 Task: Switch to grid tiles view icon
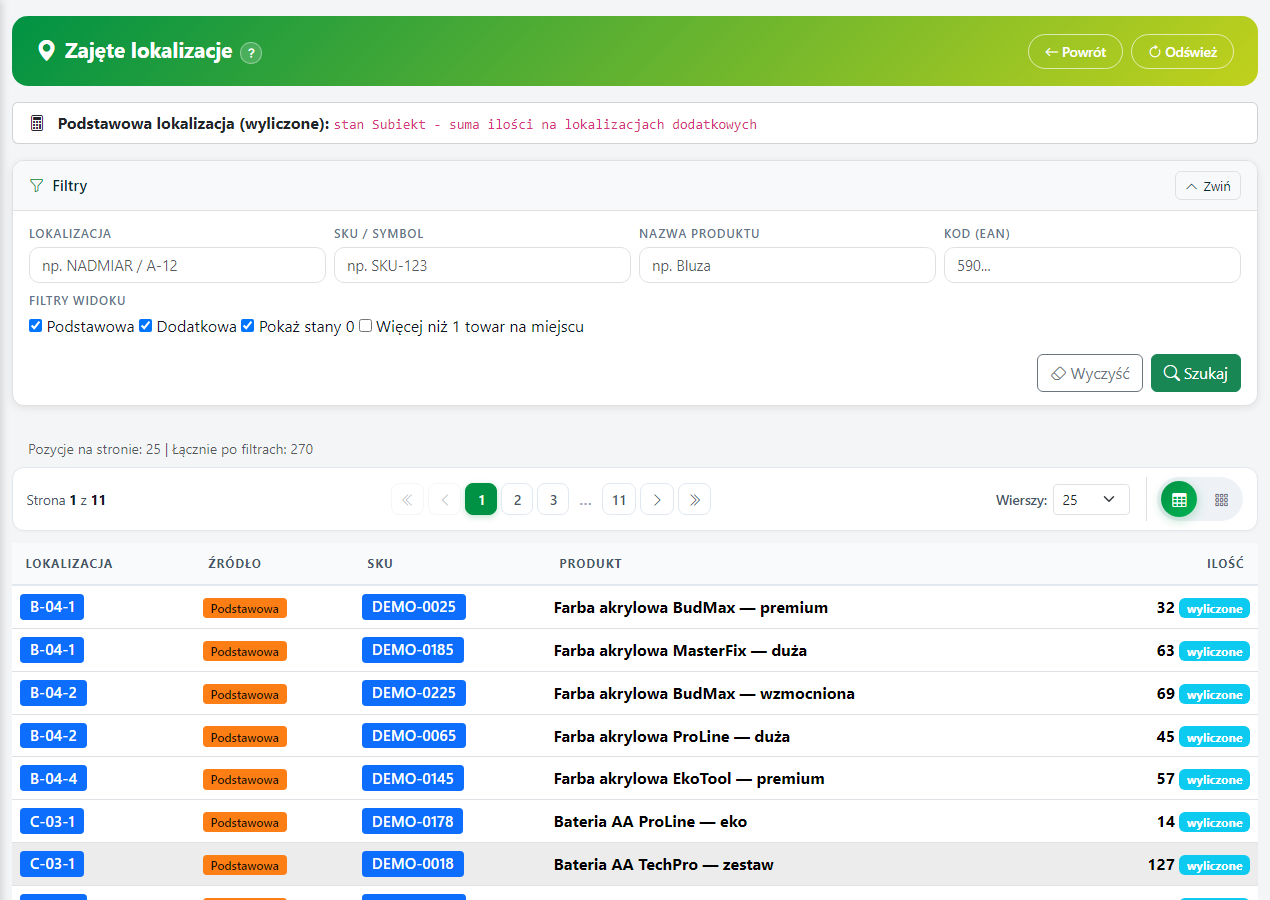pyautogui.click(x=1221, y=500)
